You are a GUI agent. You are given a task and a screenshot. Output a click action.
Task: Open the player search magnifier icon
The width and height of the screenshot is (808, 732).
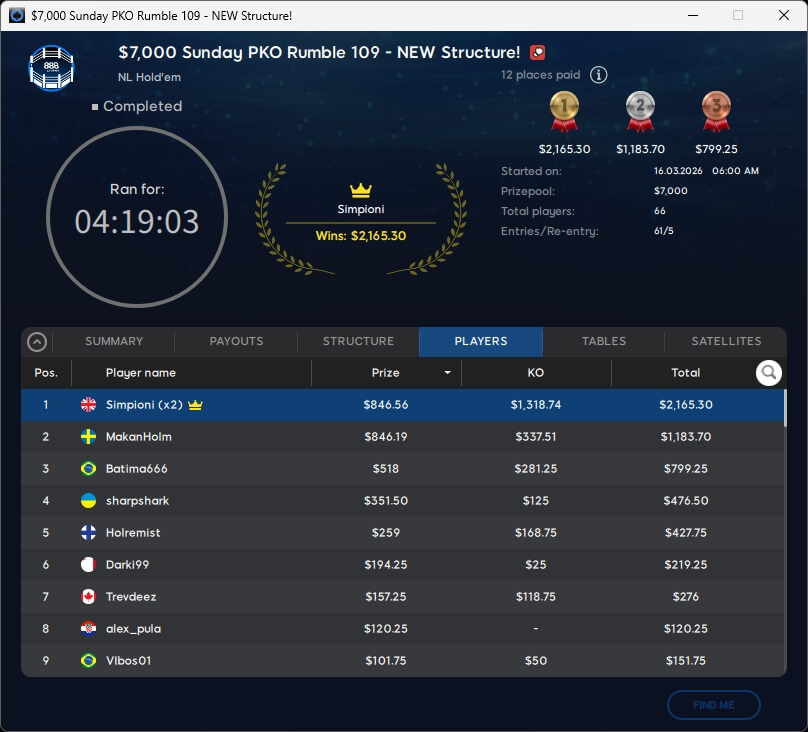(768, 373)
